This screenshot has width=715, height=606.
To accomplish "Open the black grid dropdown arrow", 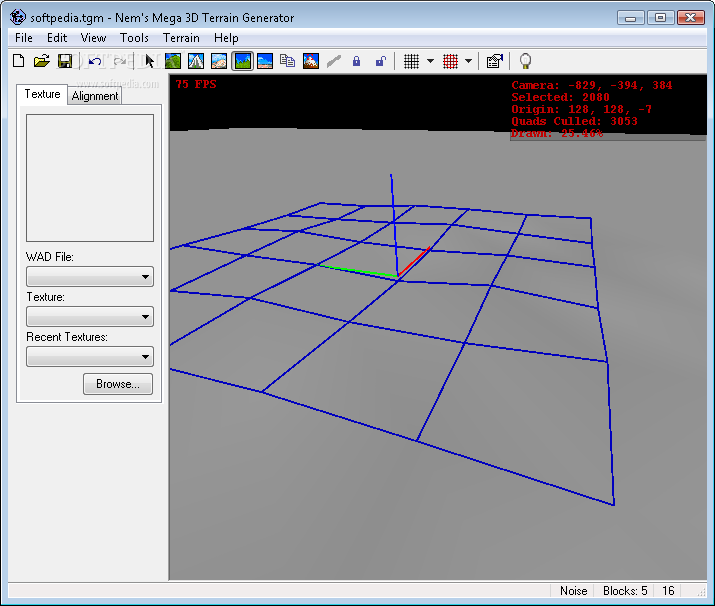I will (430, 61).
